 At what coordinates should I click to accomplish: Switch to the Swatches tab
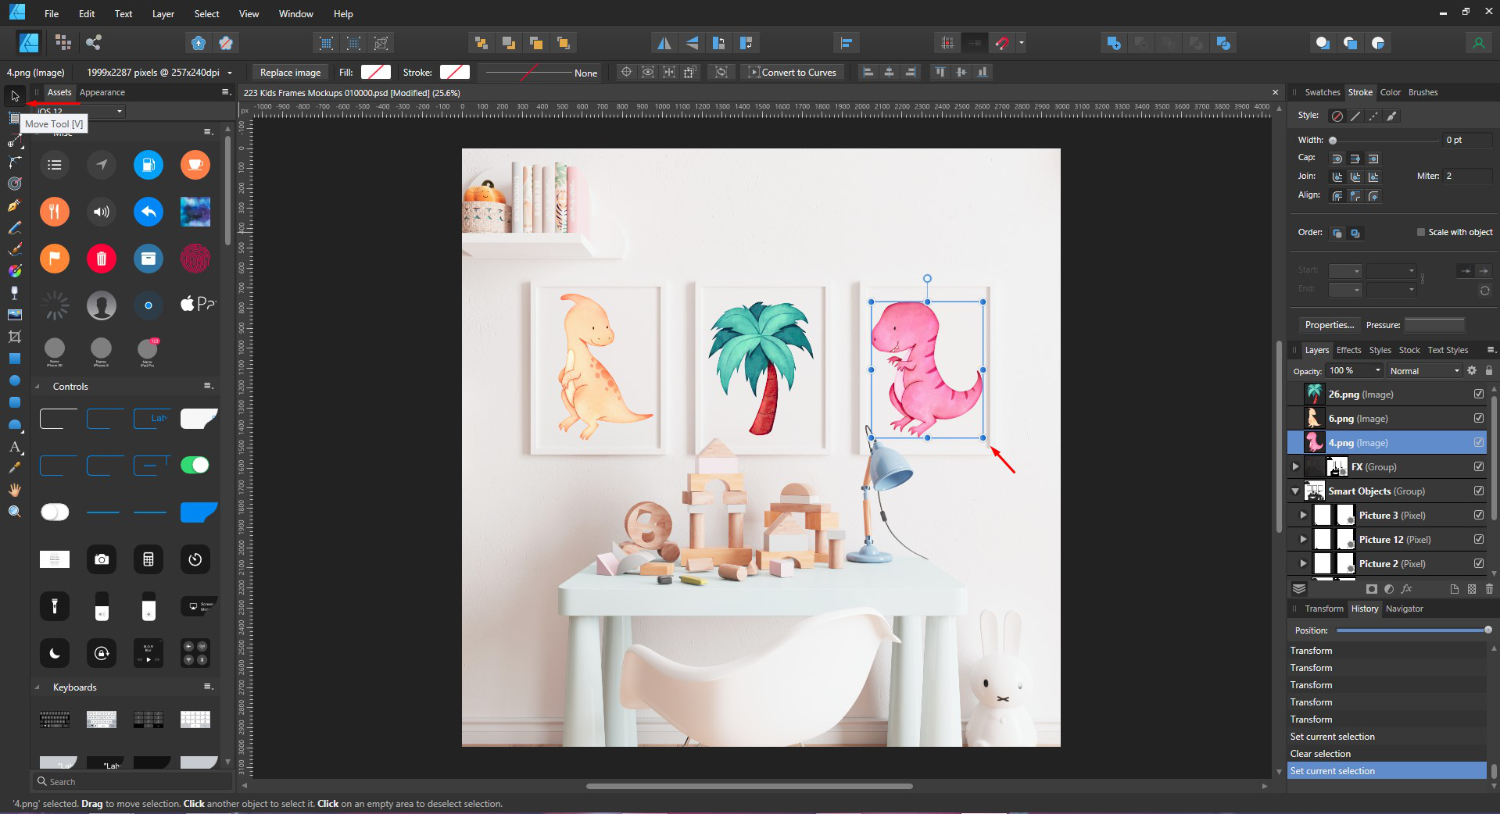click(1322, 92)
